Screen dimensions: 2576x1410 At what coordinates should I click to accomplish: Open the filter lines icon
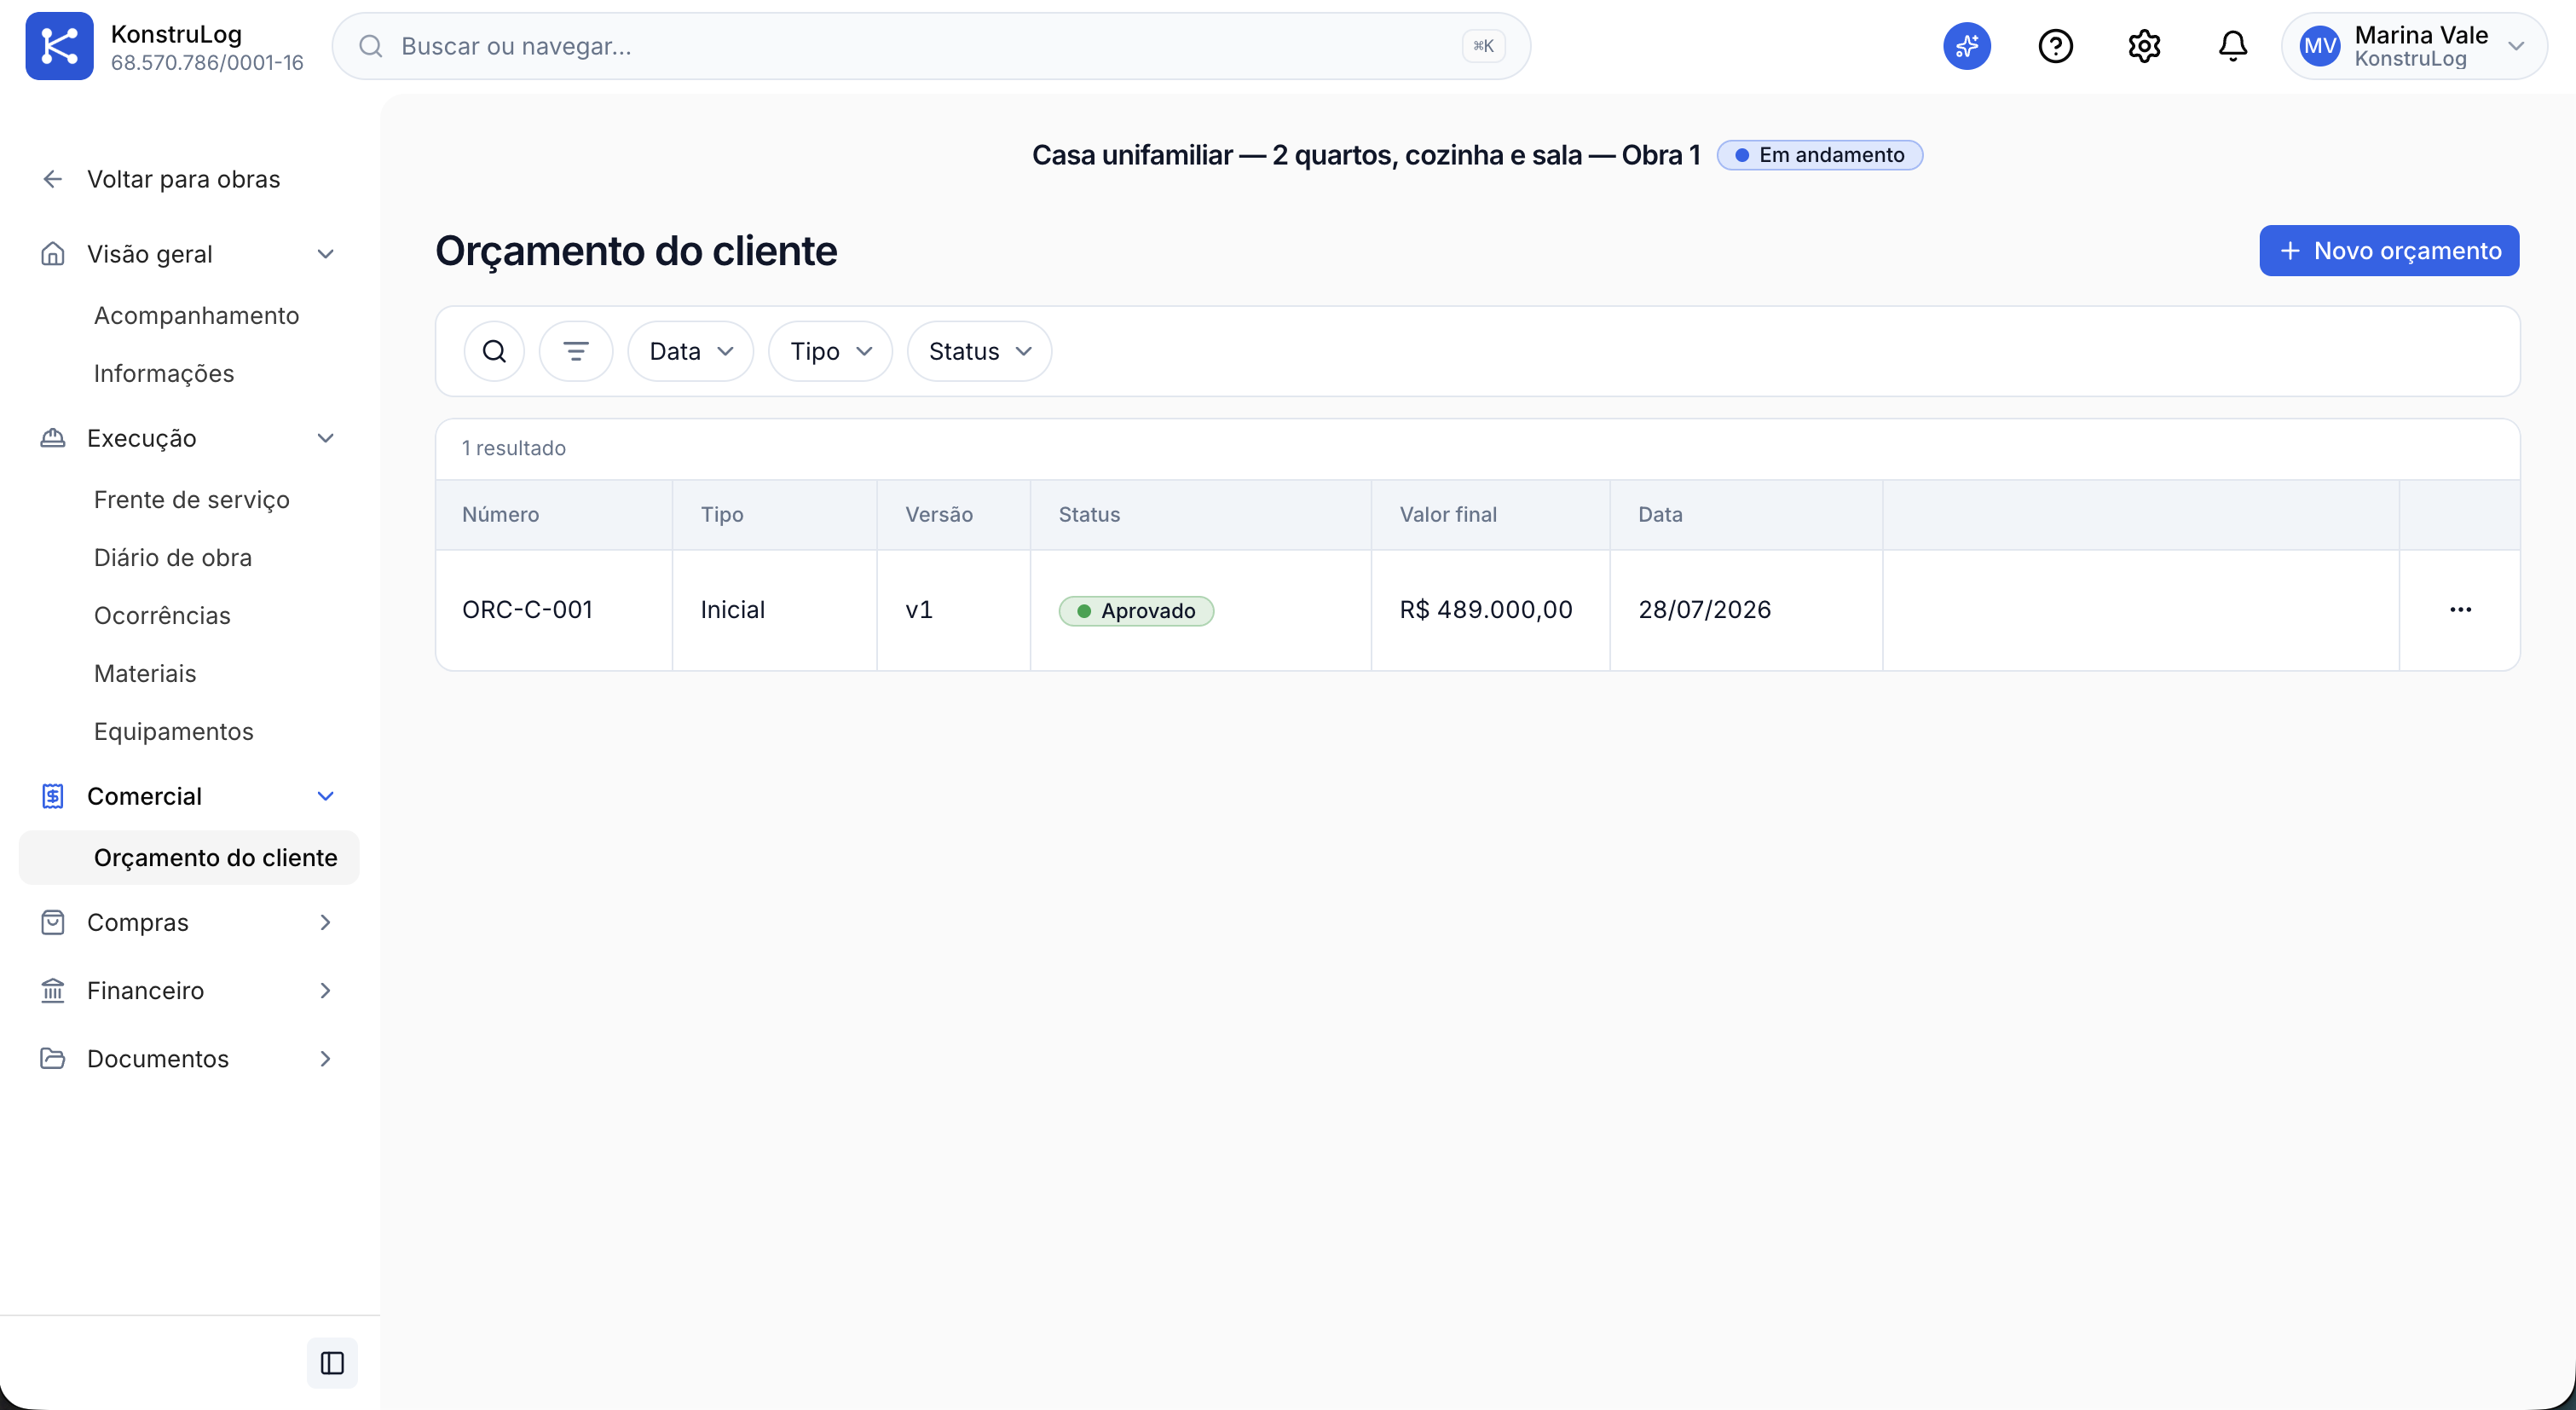pos(575,351)
